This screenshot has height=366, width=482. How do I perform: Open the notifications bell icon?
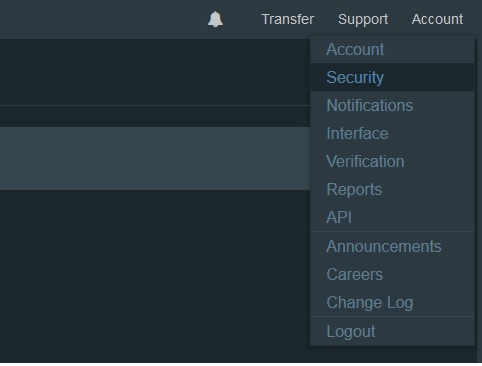coord(215,19)
